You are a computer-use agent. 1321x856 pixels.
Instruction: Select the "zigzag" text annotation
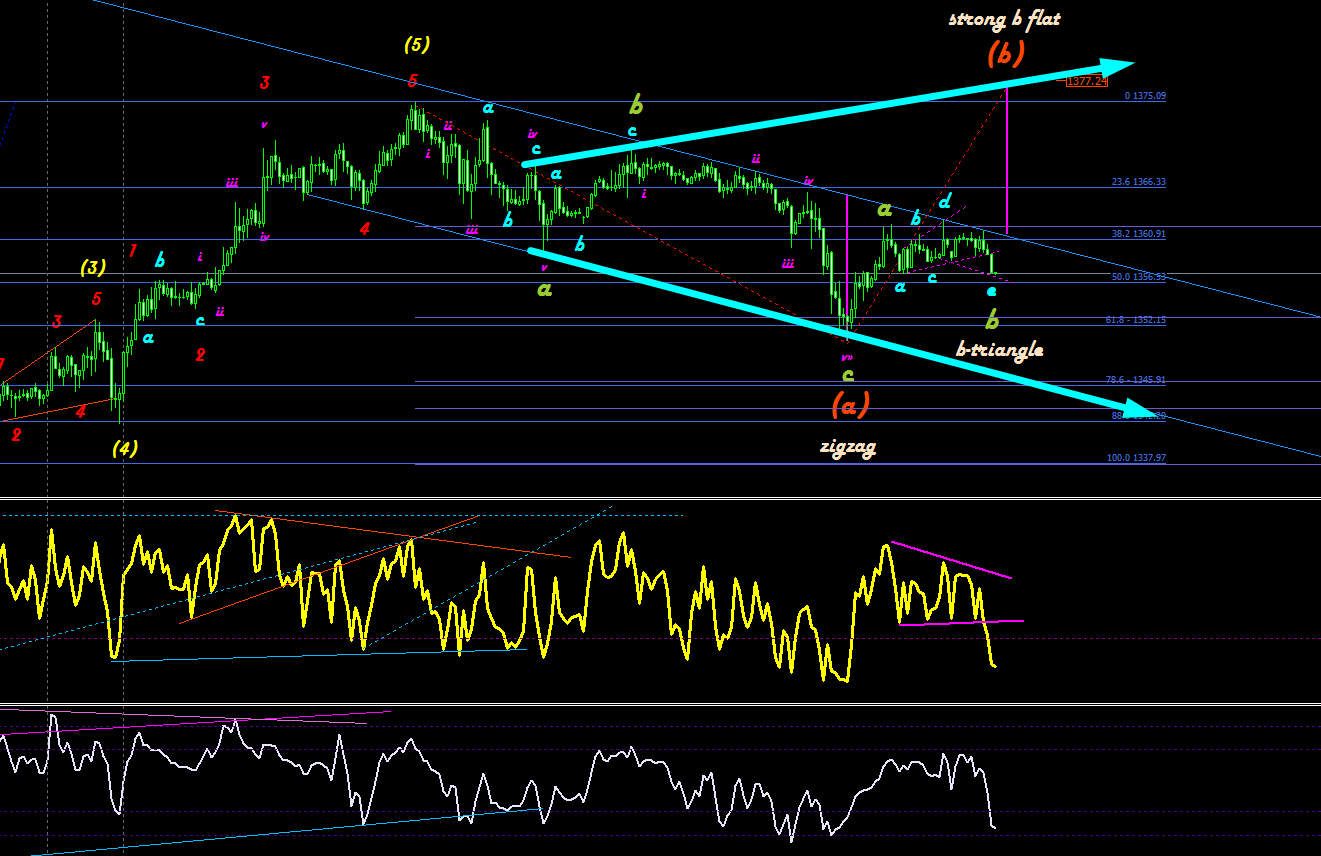(848, 448)
